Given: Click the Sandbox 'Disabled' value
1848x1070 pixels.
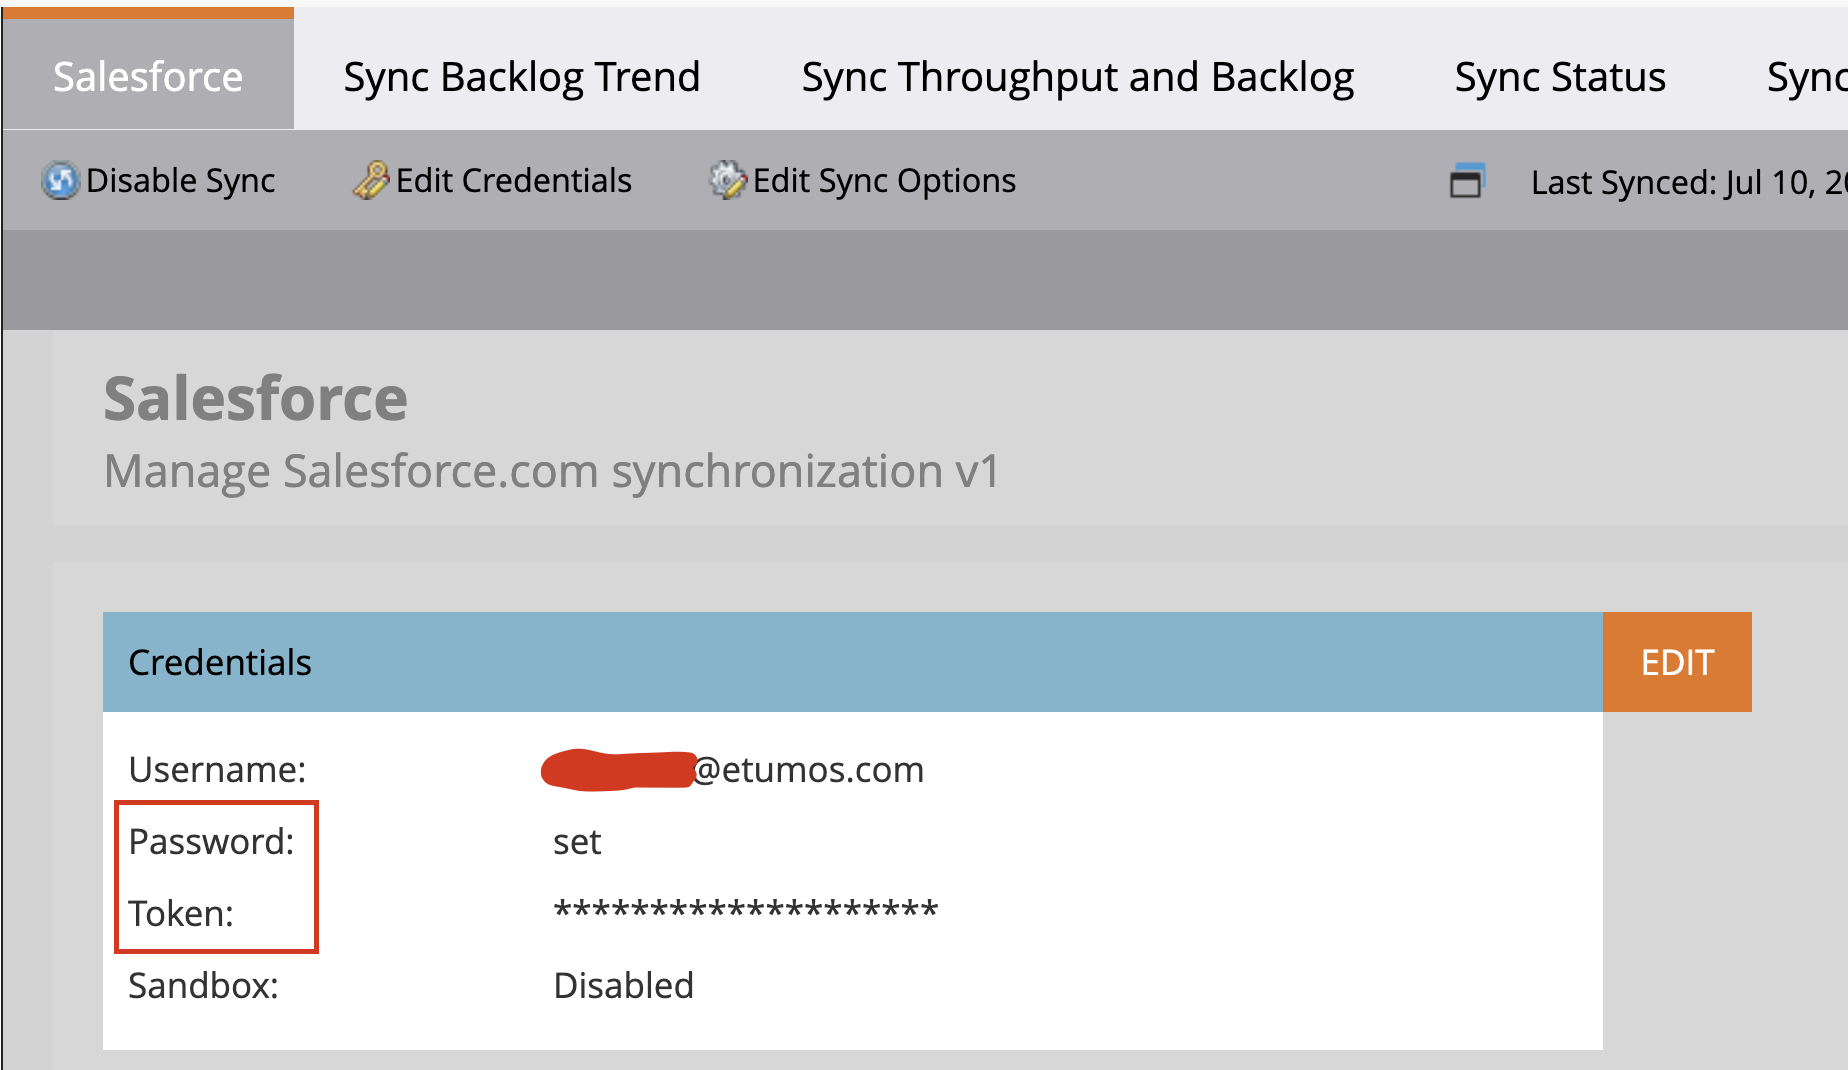Looking at the screenshot, I should [623, 986].
